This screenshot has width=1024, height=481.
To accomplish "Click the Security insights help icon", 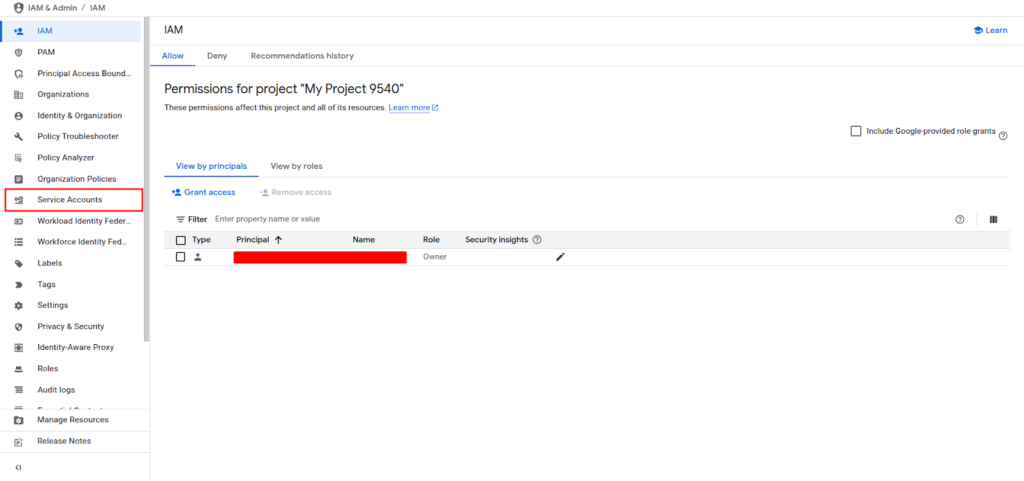I will 537,240.
